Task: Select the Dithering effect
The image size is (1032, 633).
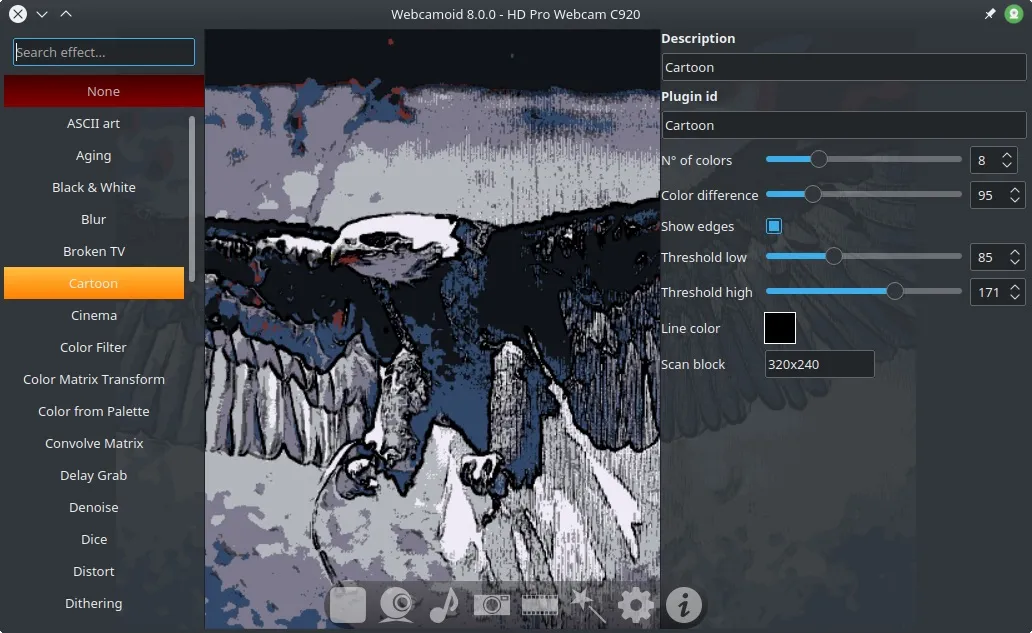Action: point(94,603)
